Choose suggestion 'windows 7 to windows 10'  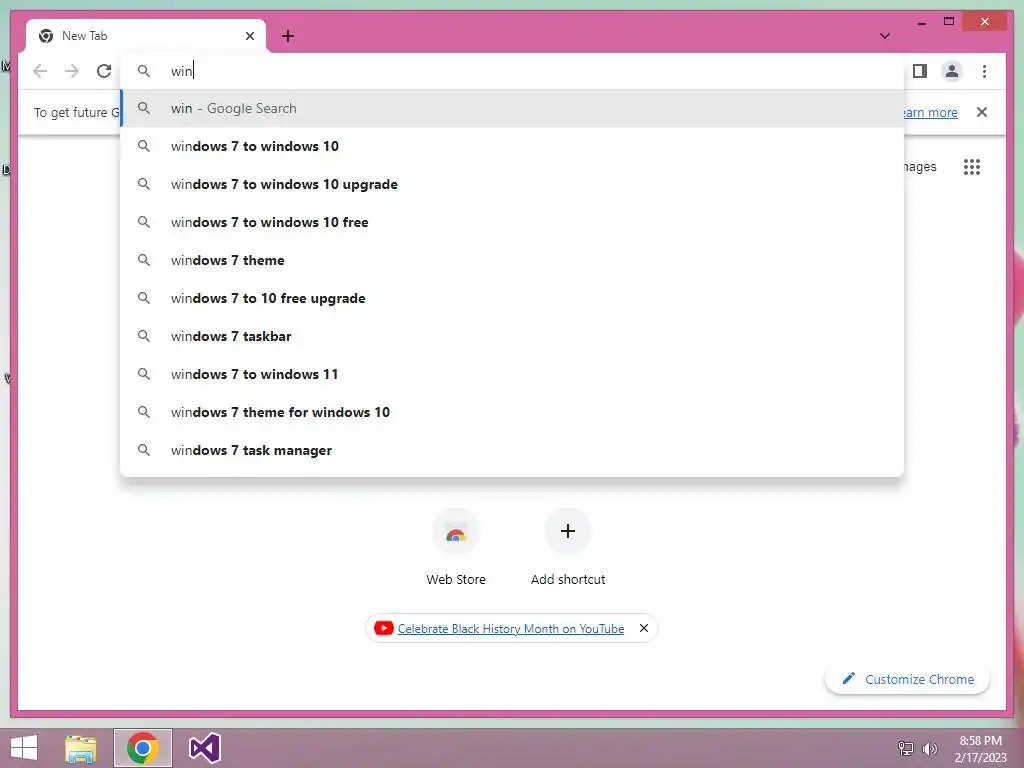tap(513, 146)
